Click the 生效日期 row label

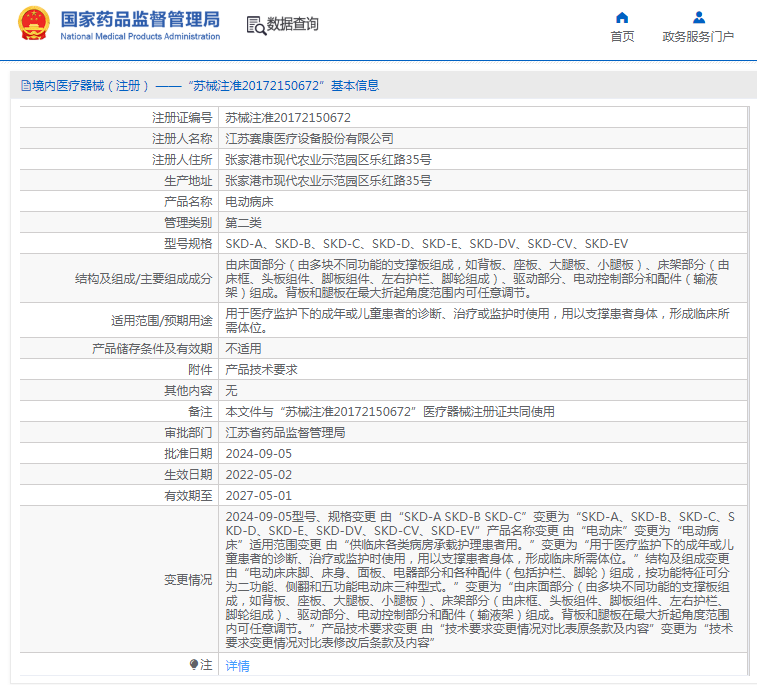[188, 475]
